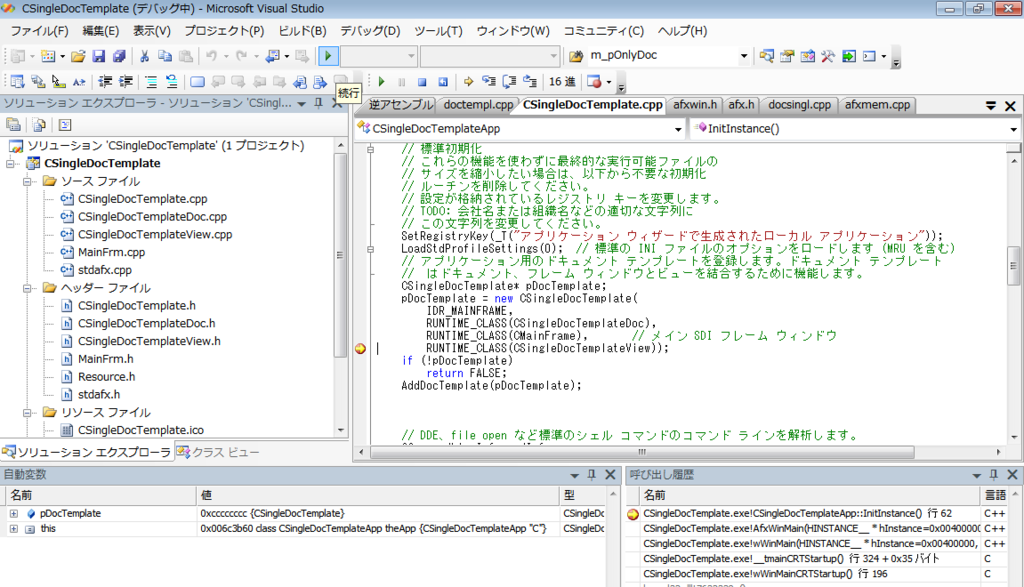Open the Toolbox hammer-and-wrench icon

(828, 56)
